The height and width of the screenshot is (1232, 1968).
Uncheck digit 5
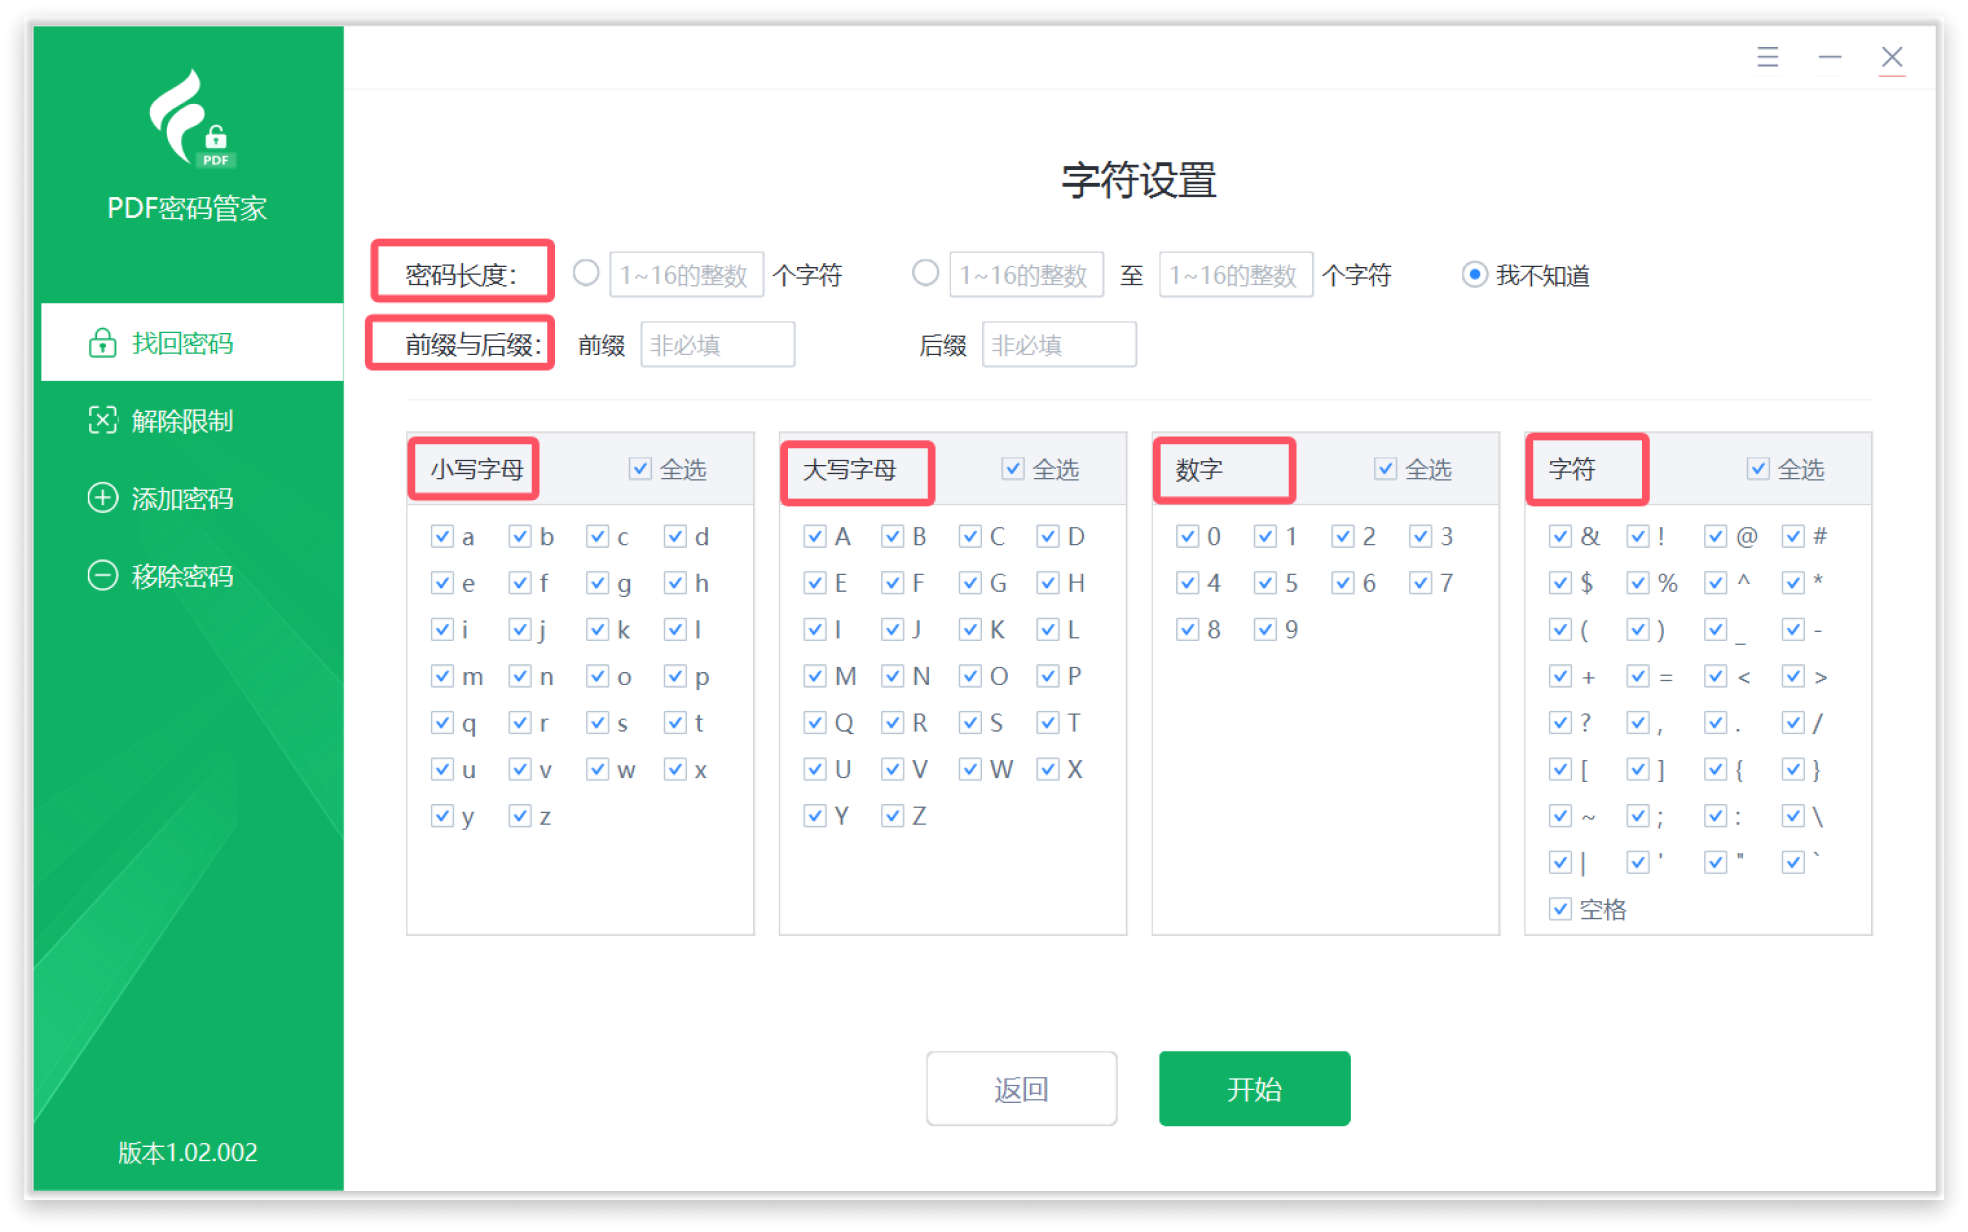(1265, 582)
